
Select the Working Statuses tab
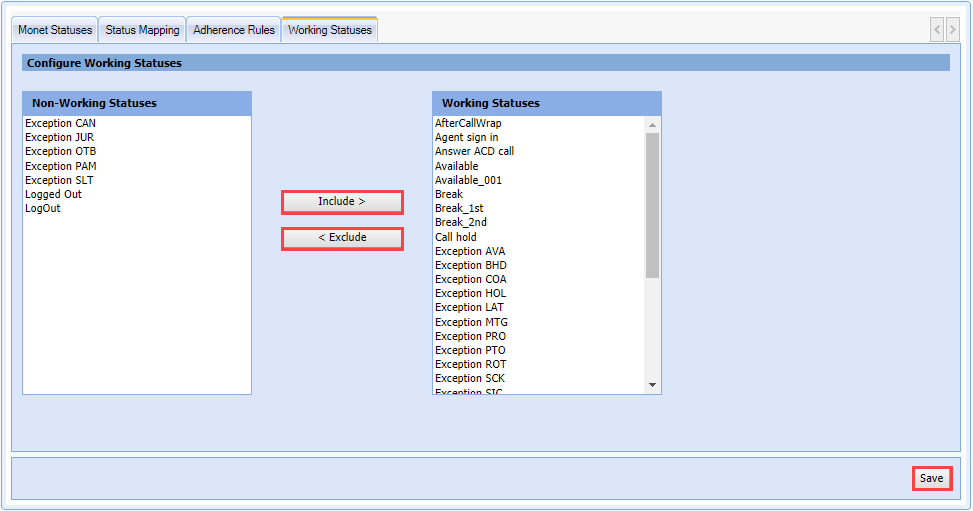329,30
